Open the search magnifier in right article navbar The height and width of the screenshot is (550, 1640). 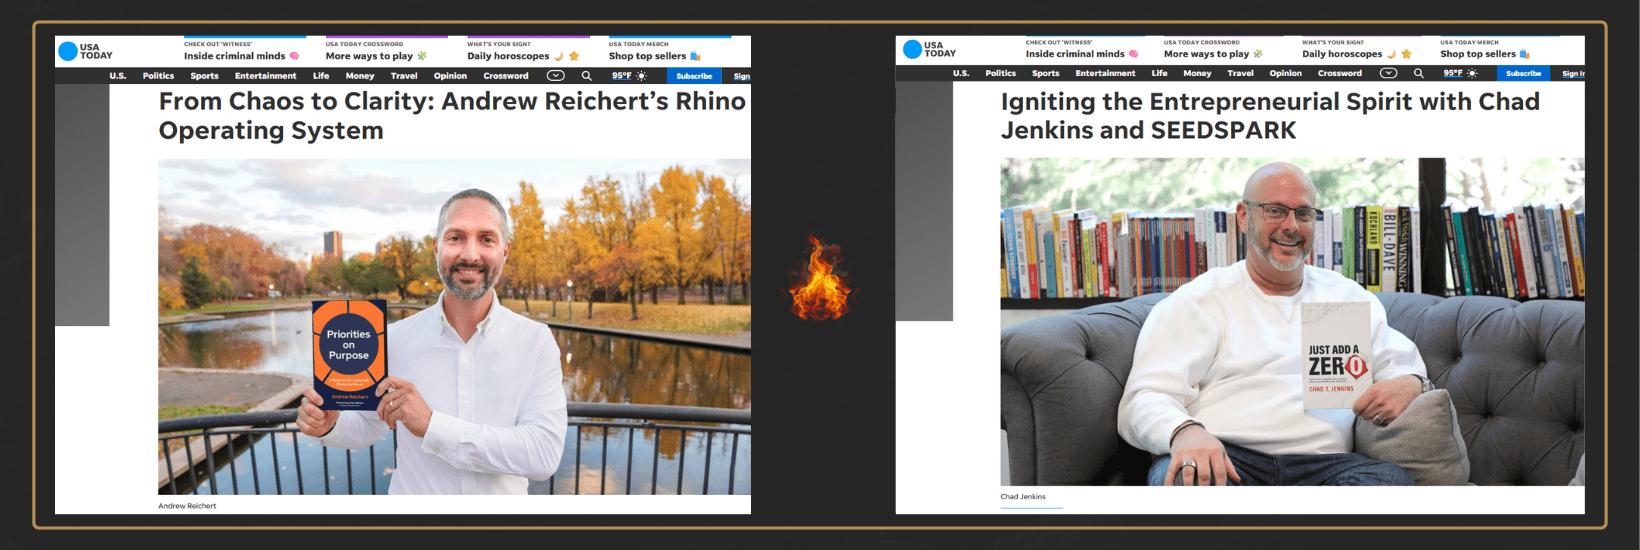[1418, 73]
